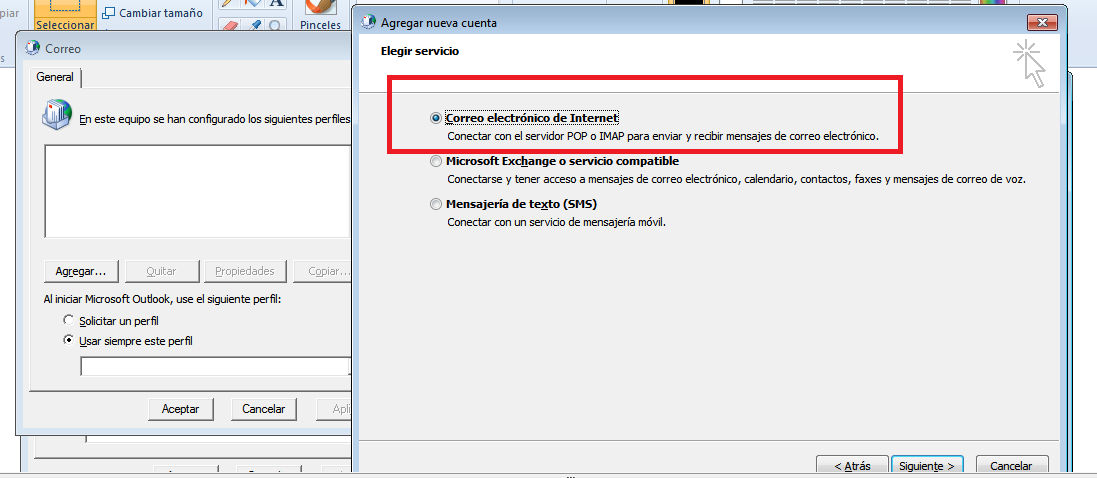
Task: Select Paint's Text tool A
Action: (x=276, y=3)
